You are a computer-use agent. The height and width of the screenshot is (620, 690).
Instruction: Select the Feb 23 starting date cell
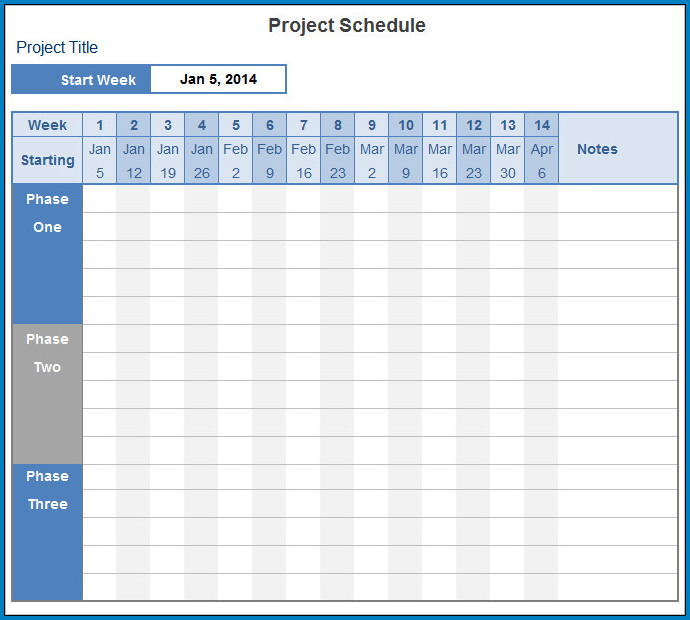338,160
